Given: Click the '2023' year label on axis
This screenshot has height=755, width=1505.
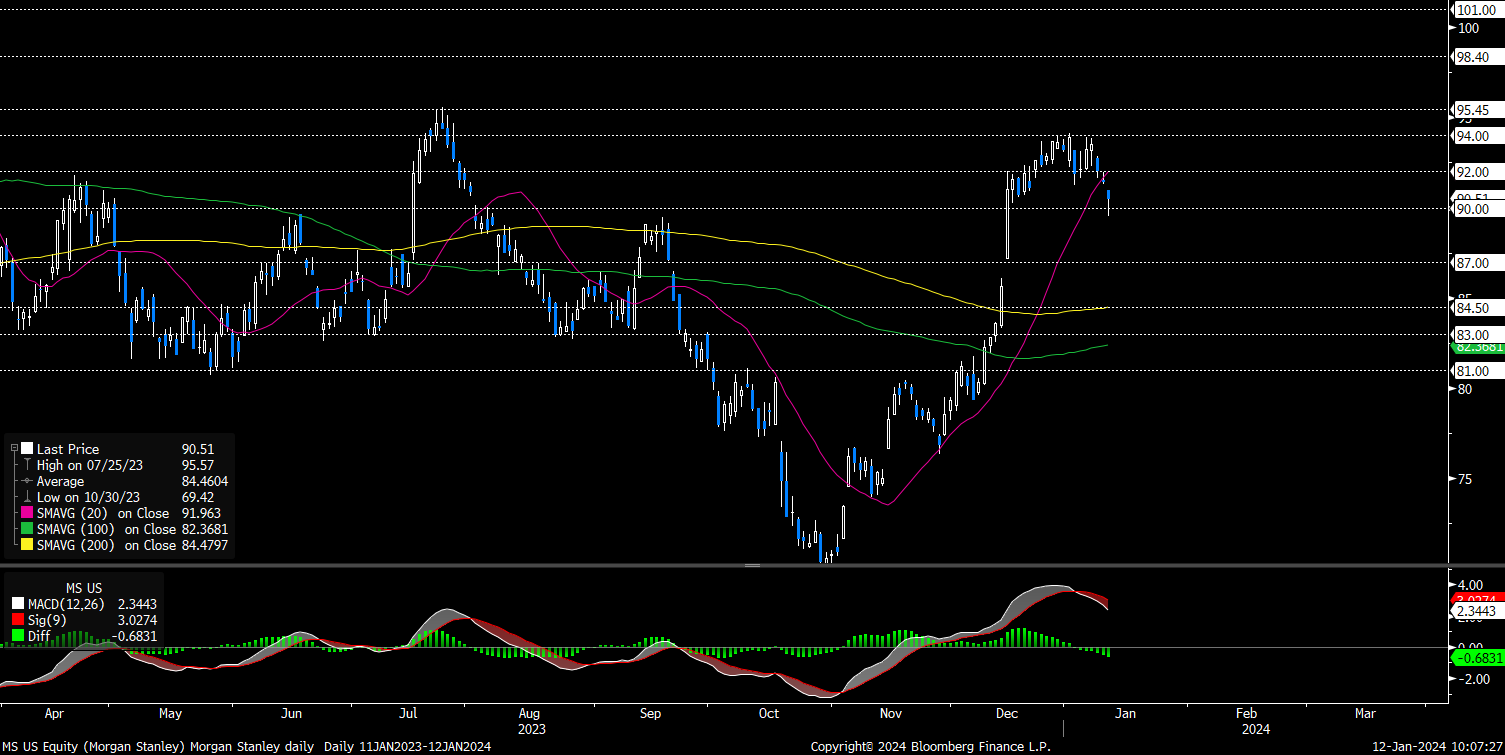Looking at the screenshot, I should click(532, 729).
